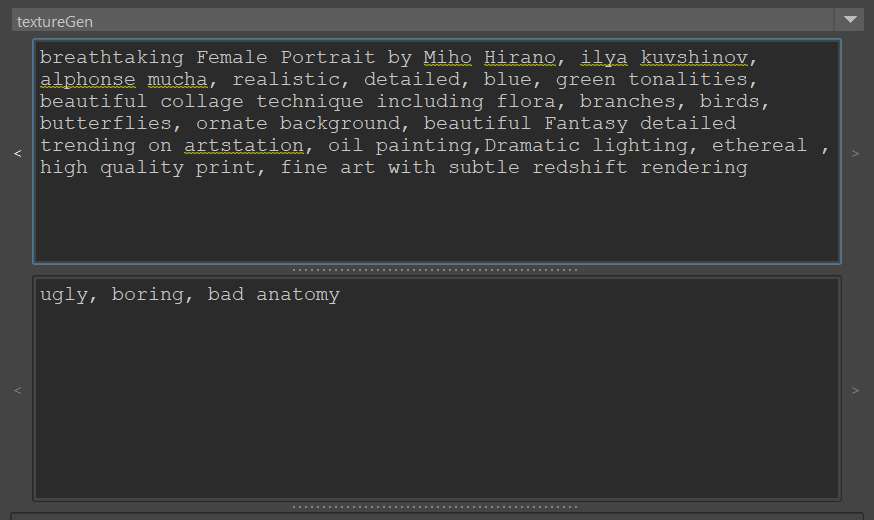Click the word "boring" in the negative prompt
Screen dimensions: 874x520
click(148, 294)
